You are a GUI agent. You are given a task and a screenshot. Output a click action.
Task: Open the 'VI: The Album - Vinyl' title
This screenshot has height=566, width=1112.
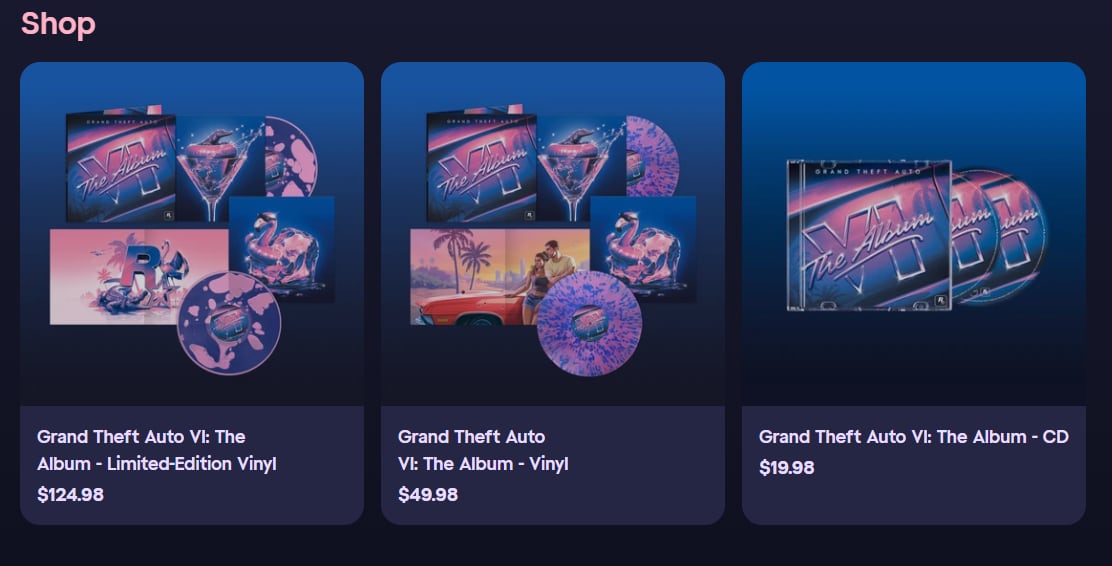tap(483, 450)
